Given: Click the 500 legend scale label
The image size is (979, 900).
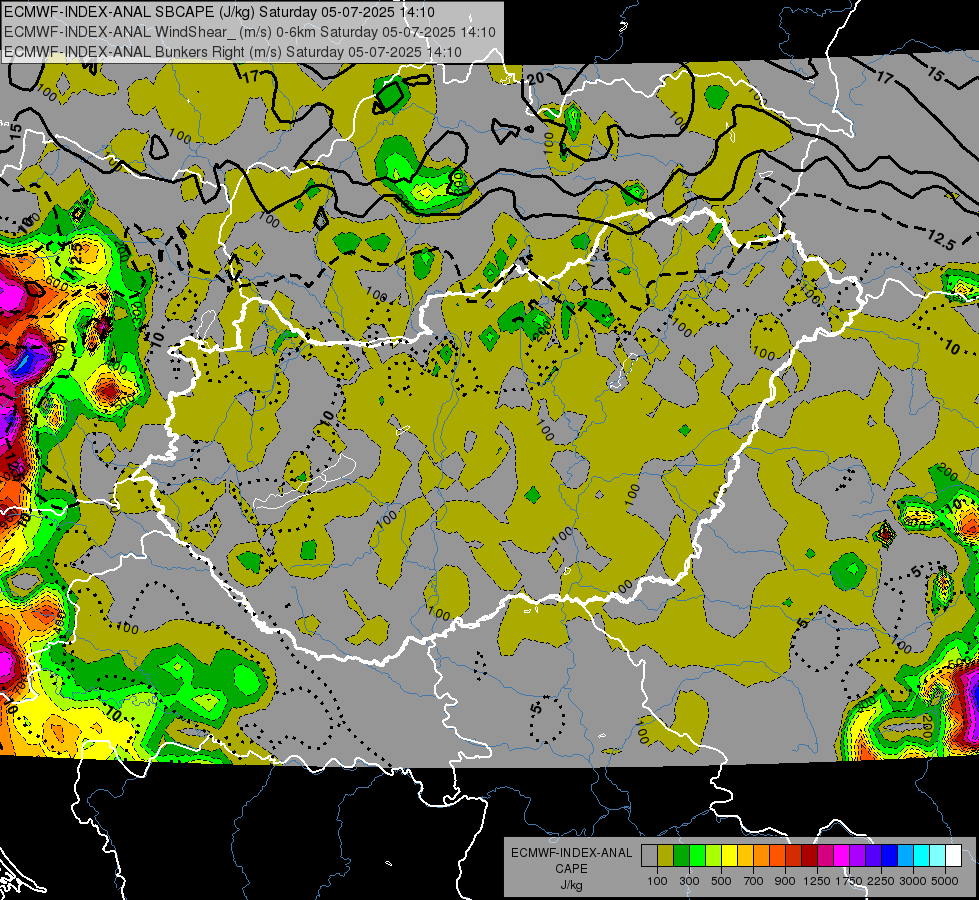Looking at the screenshot, I should 721,881.
